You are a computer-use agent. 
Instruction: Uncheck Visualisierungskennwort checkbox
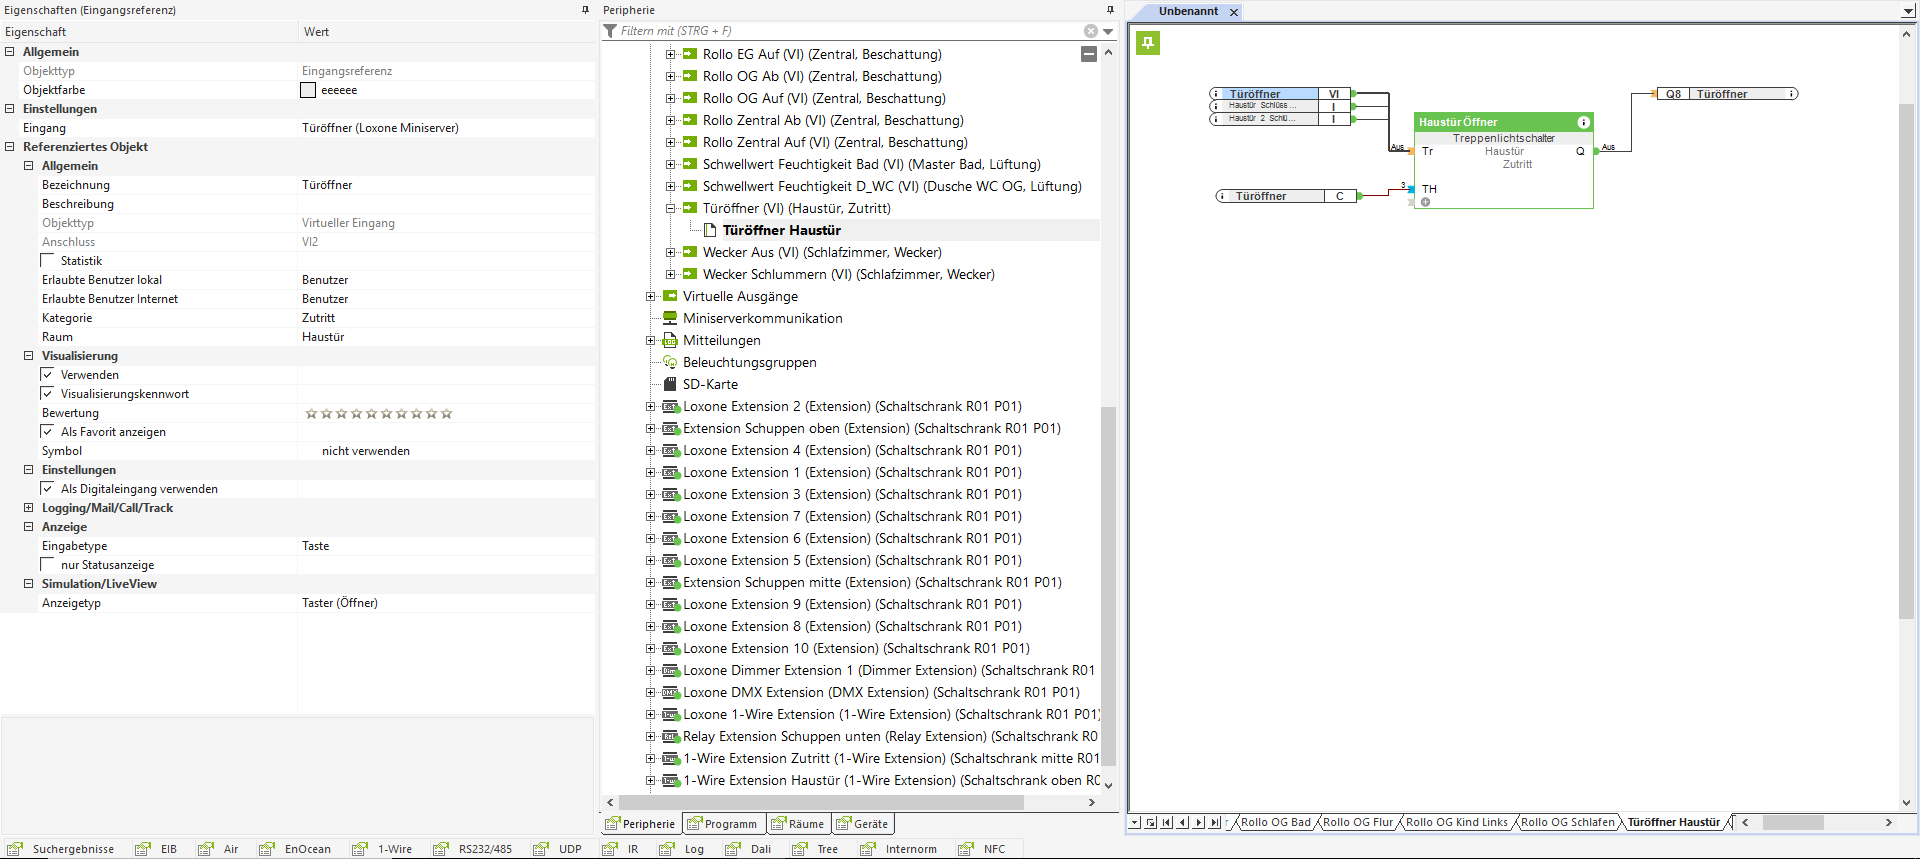(48, 394)
